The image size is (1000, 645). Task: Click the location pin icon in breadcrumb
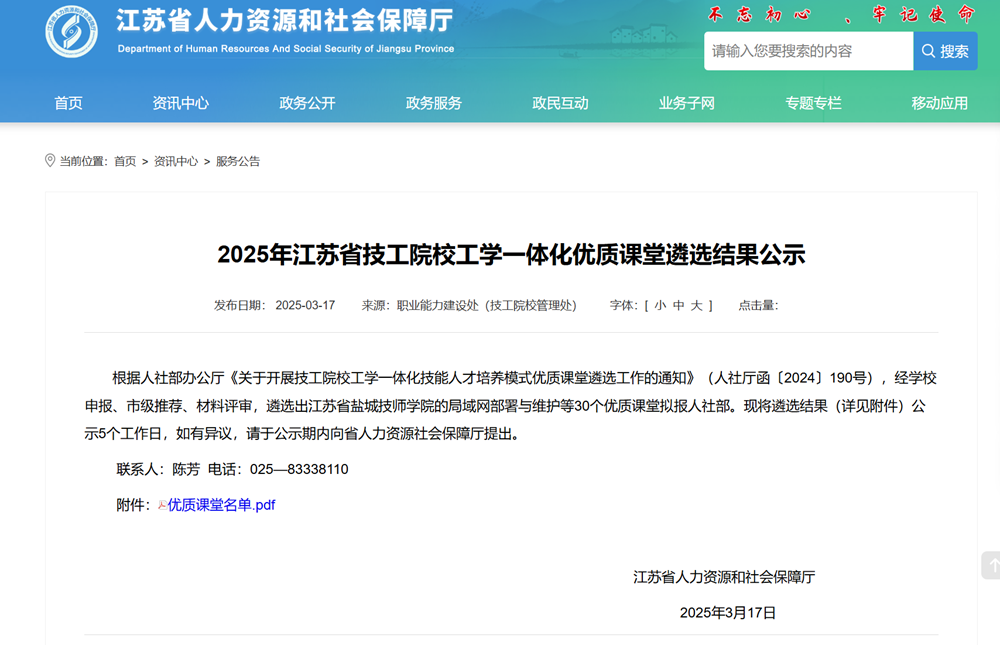click(50, 160)
